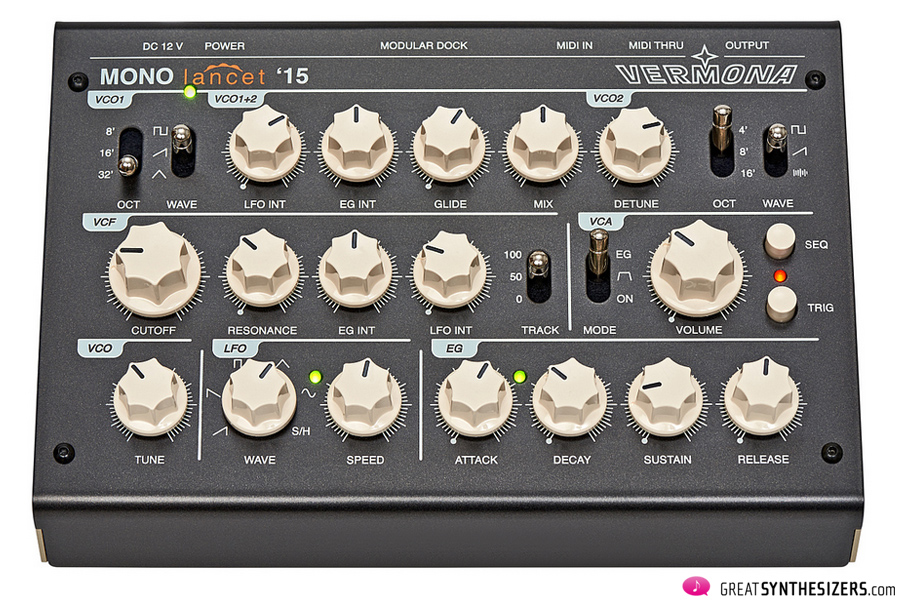900x600 pixels.
Task: Click the MIDI IN label
Action: (574, 45)
